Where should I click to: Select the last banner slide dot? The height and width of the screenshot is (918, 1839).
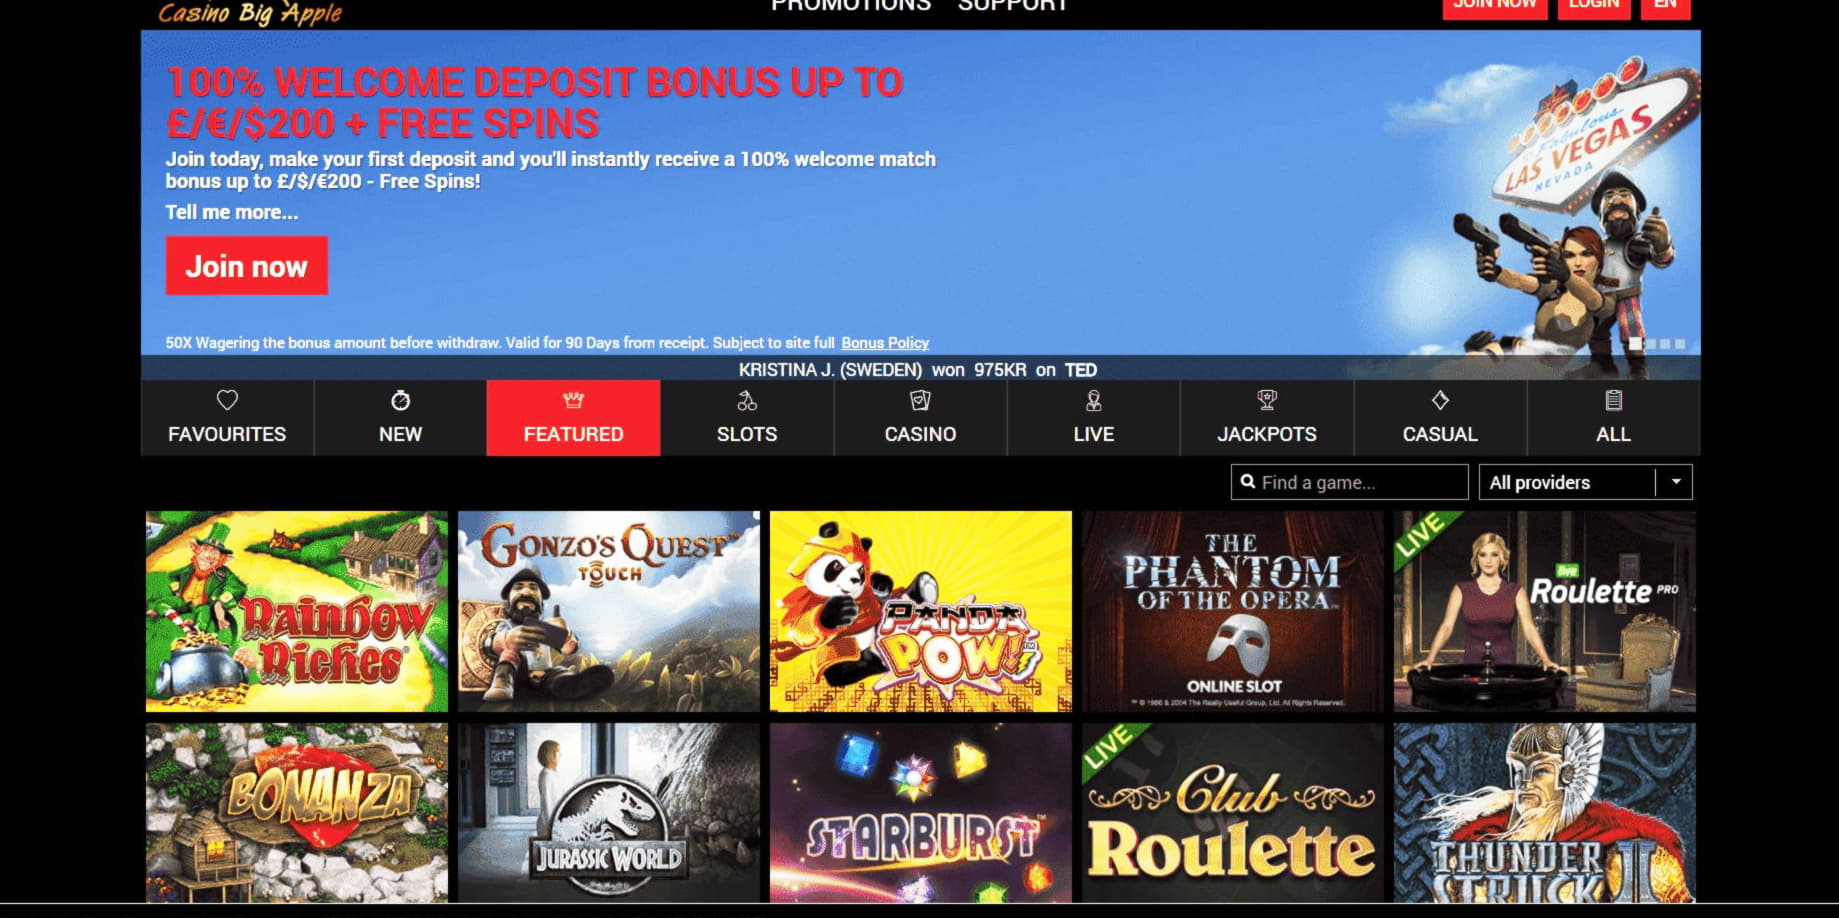pos(1680,343)
